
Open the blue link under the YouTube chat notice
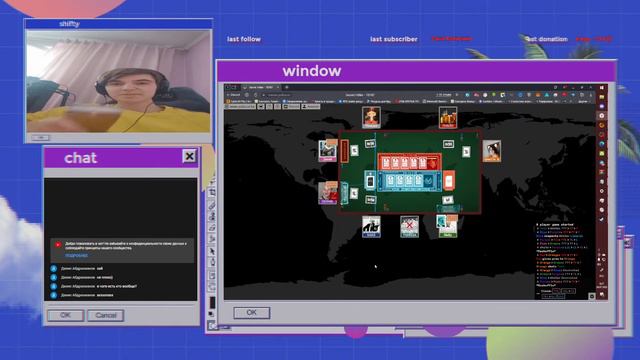coord(76,256)
